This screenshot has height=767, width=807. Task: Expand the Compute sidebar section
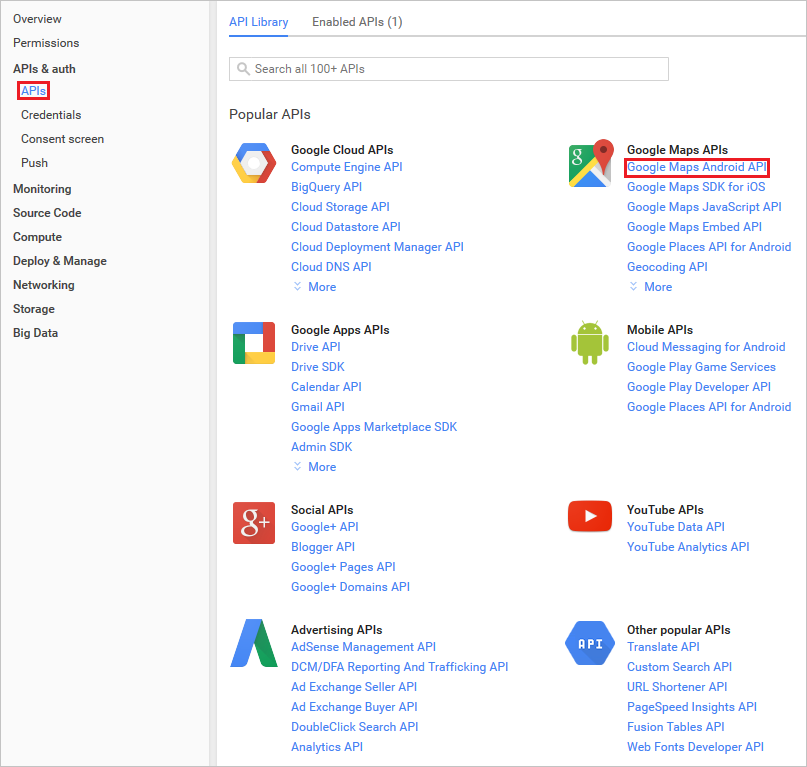37,237
